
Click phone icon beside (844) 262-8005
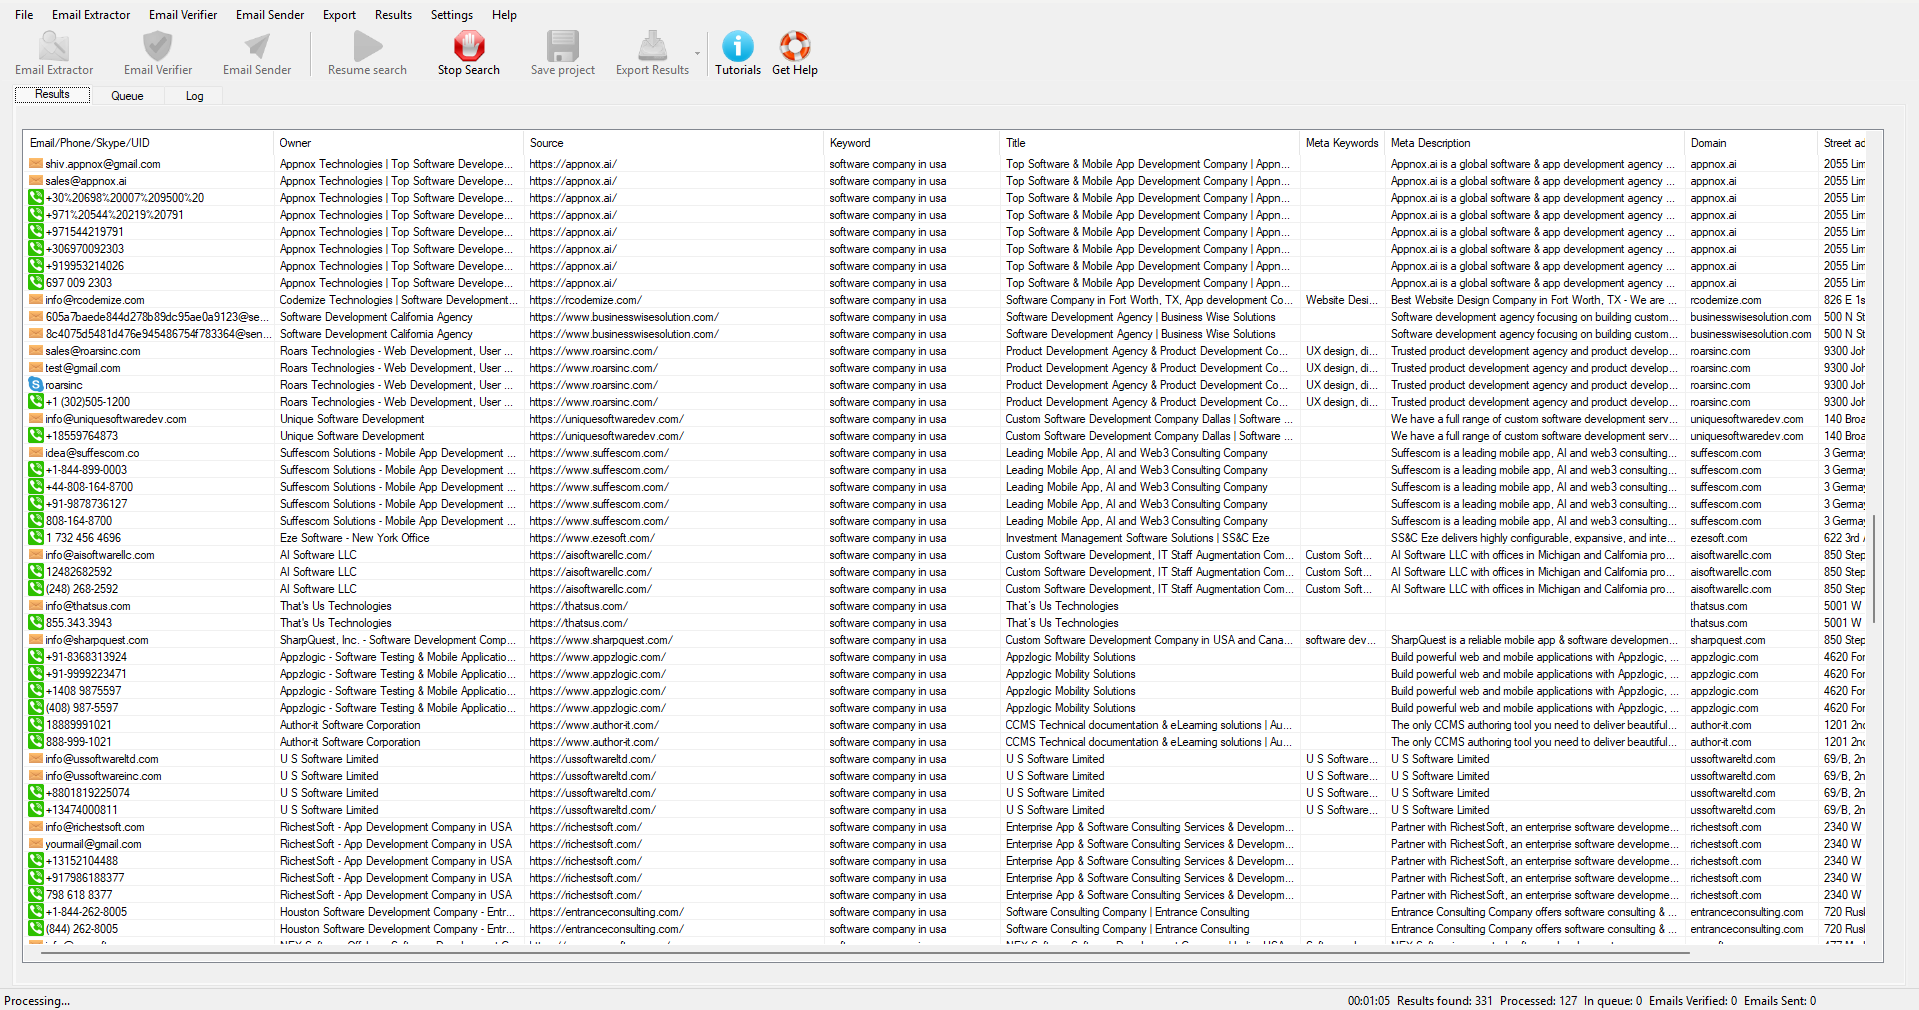(35, 929)
